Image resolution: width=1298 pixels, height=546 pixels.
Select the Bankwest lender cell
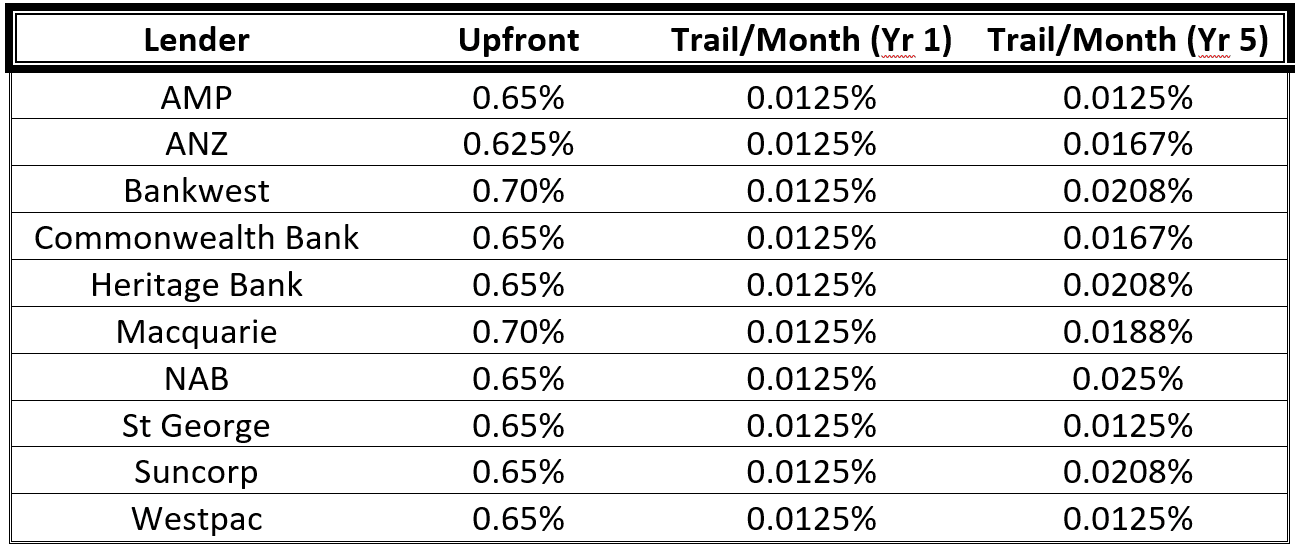click(x=196, y=191)
